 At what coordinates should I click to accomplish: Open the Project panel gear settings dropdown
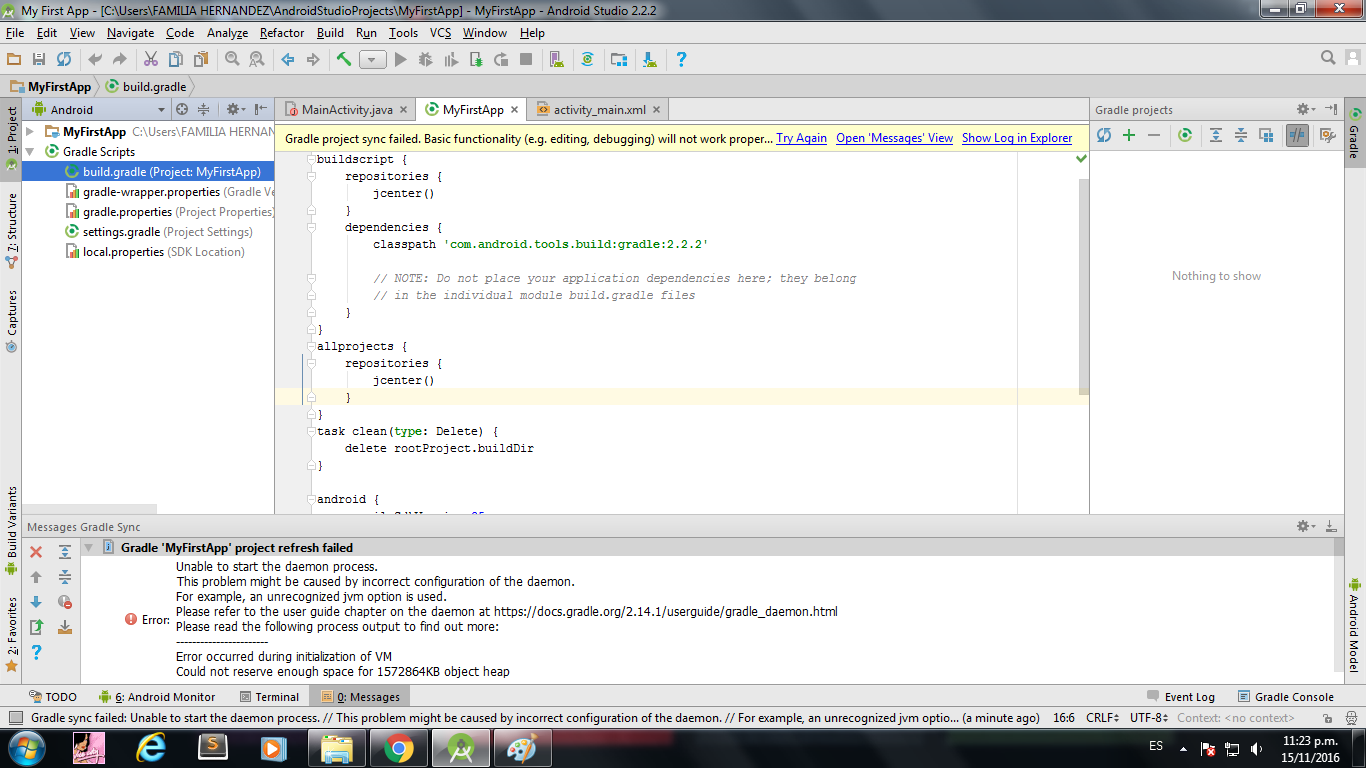[235, 109]
